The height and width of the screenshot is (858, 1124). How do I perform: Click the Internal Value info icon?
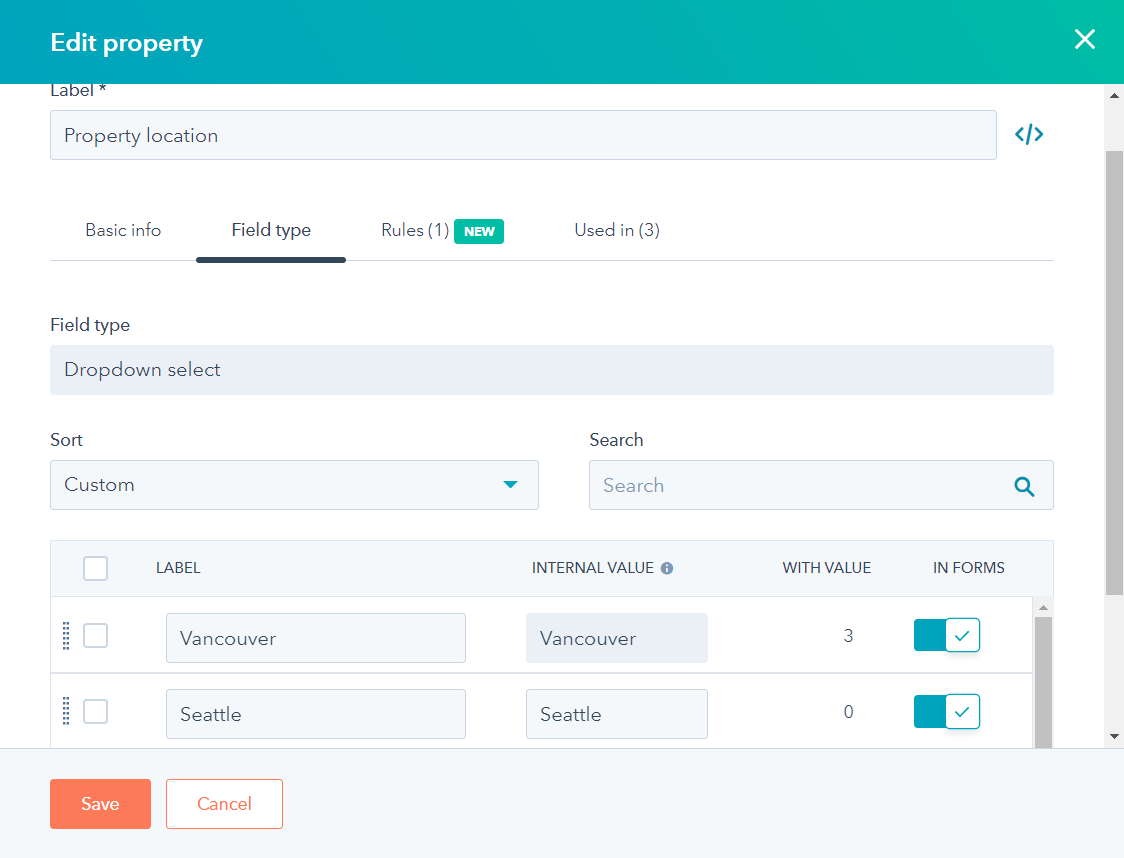(x=667, y=567)
